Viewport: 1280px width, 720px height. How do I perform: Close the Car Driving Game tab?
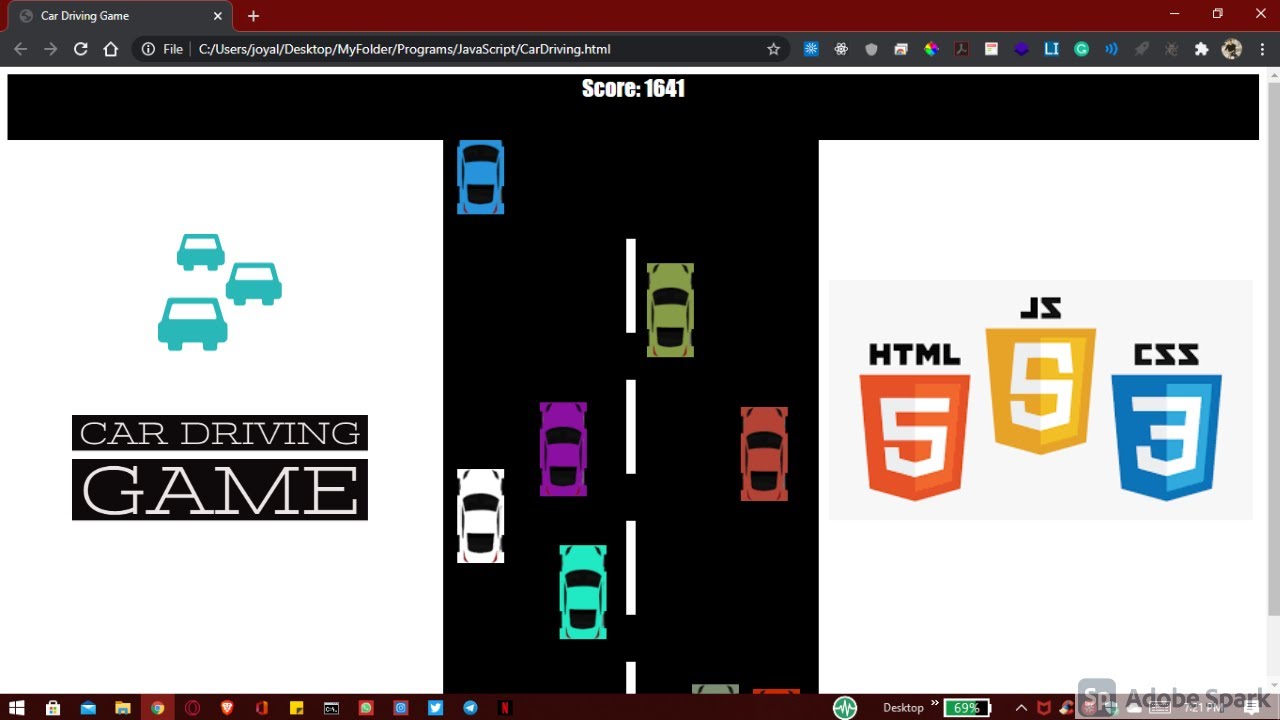tap(217, 16)
